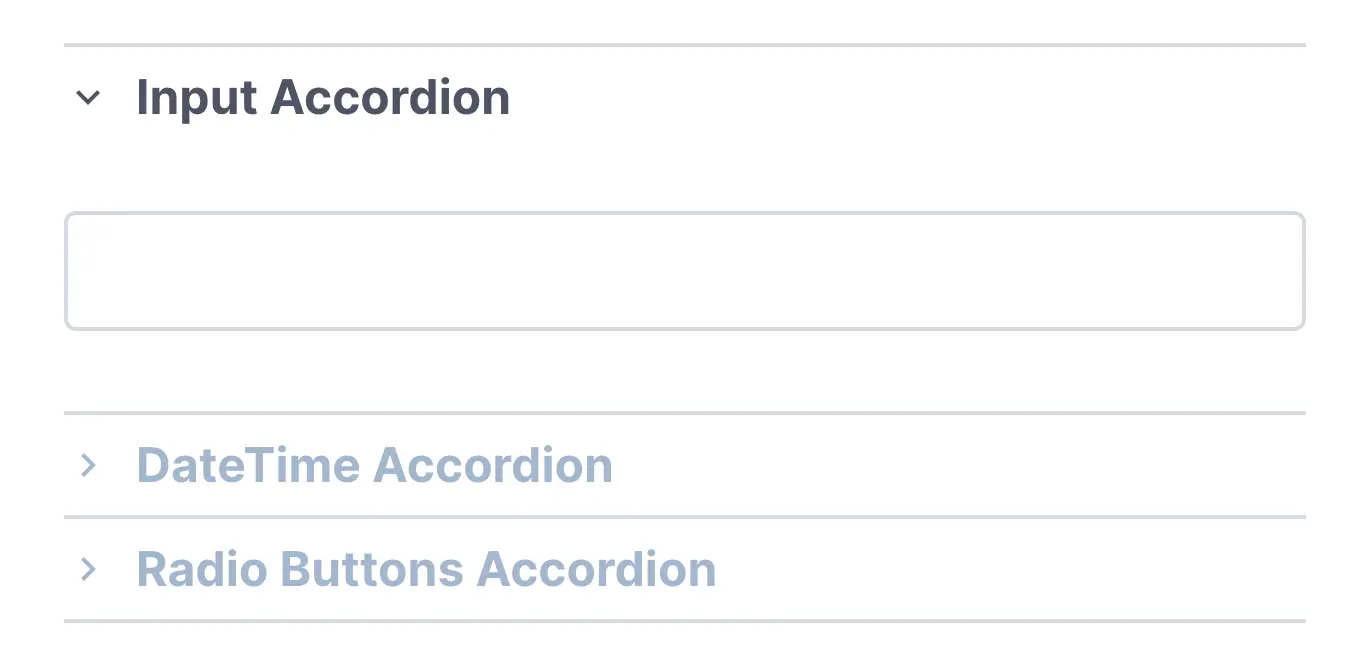The height and width of the screenshot is (668, 1368).
Task: Click the divider below Radio Buttons Accordion
Action: pos(684,620)
